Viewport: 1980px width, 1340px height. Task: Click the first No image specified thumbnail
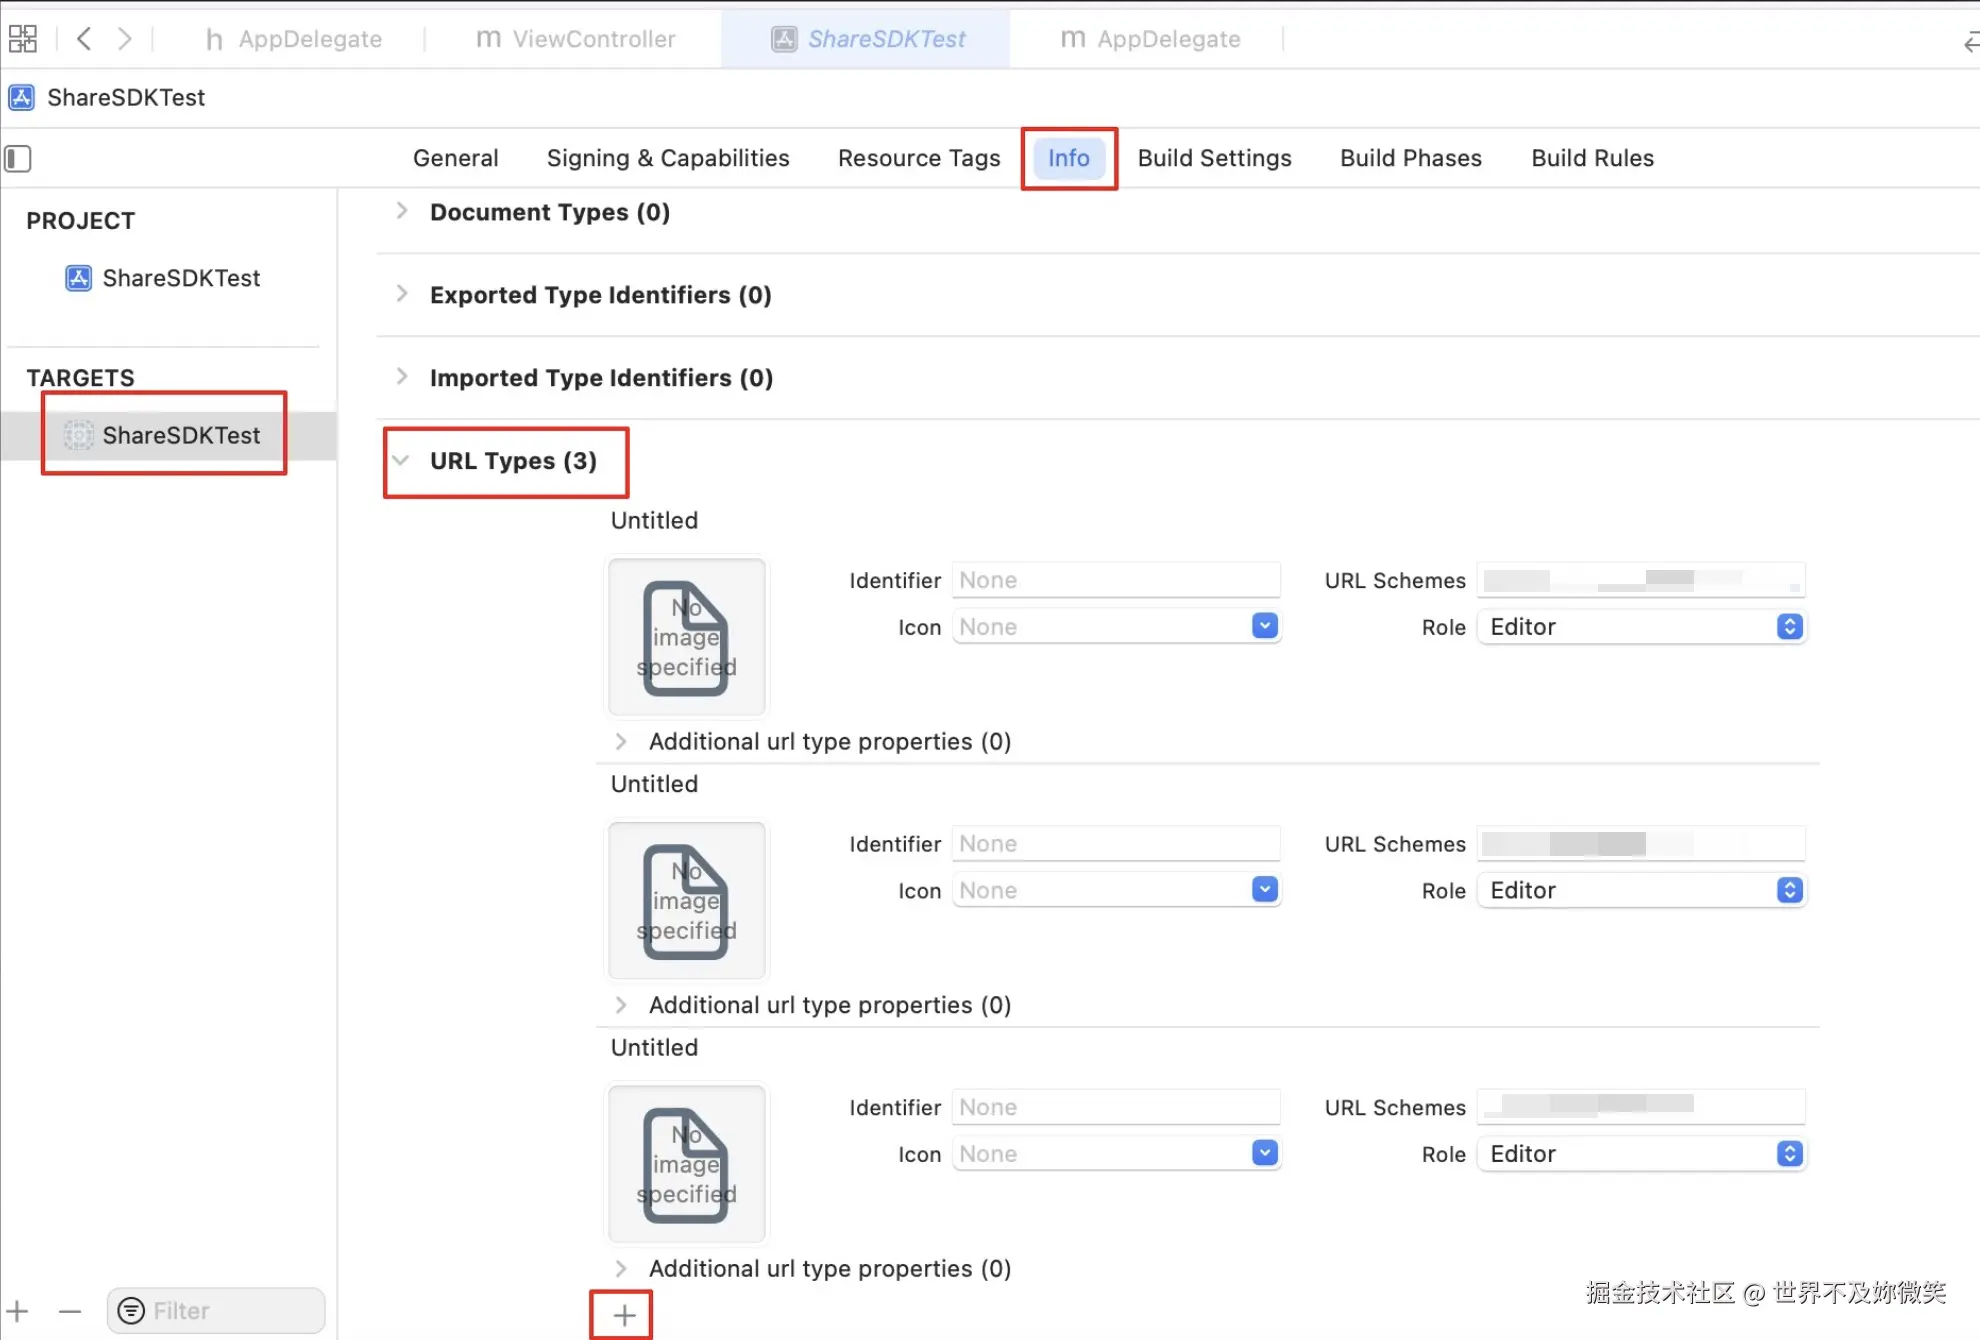coord(687,637)
